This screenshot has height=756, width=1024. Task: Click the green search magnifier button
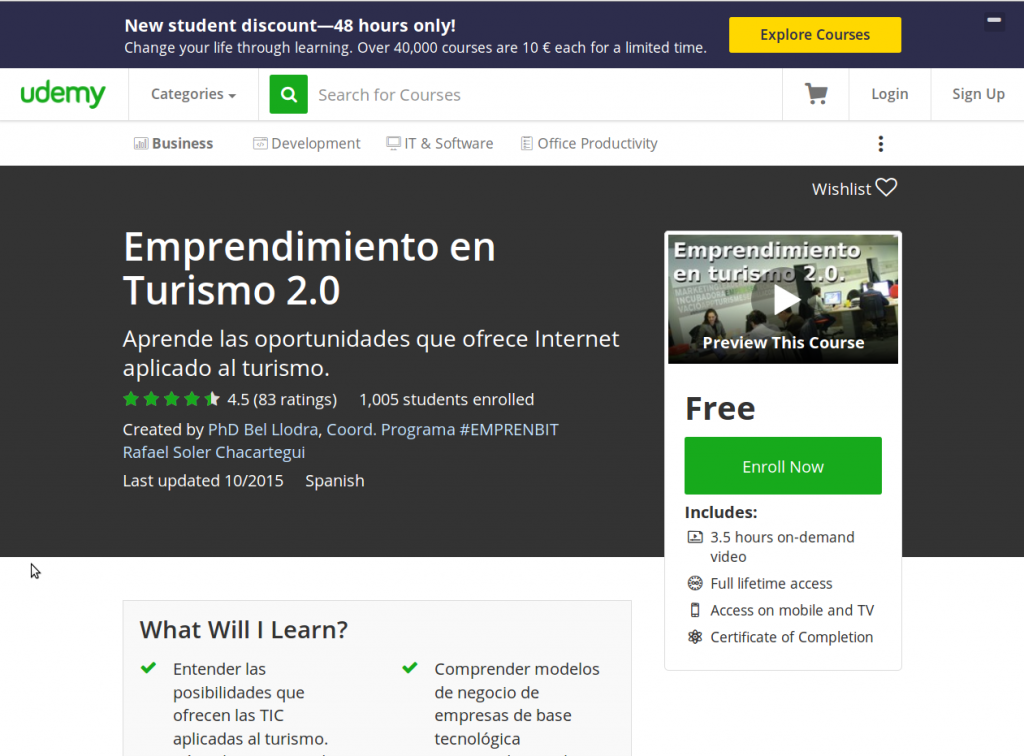[x=289, y=95]
